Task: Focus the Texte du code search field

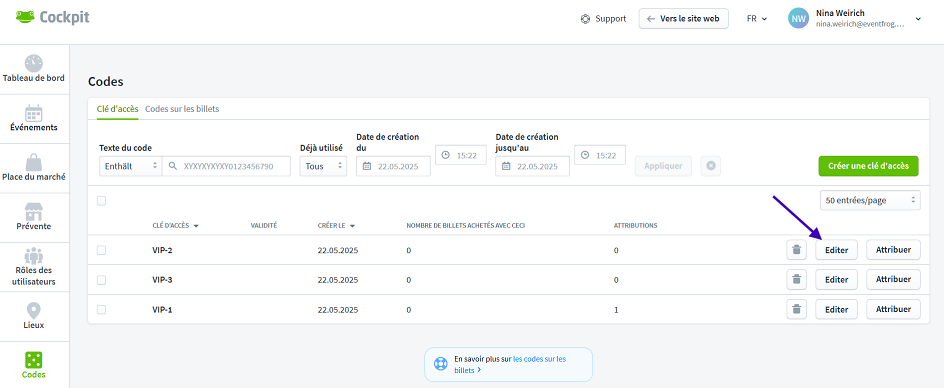Action: point(226,166)
